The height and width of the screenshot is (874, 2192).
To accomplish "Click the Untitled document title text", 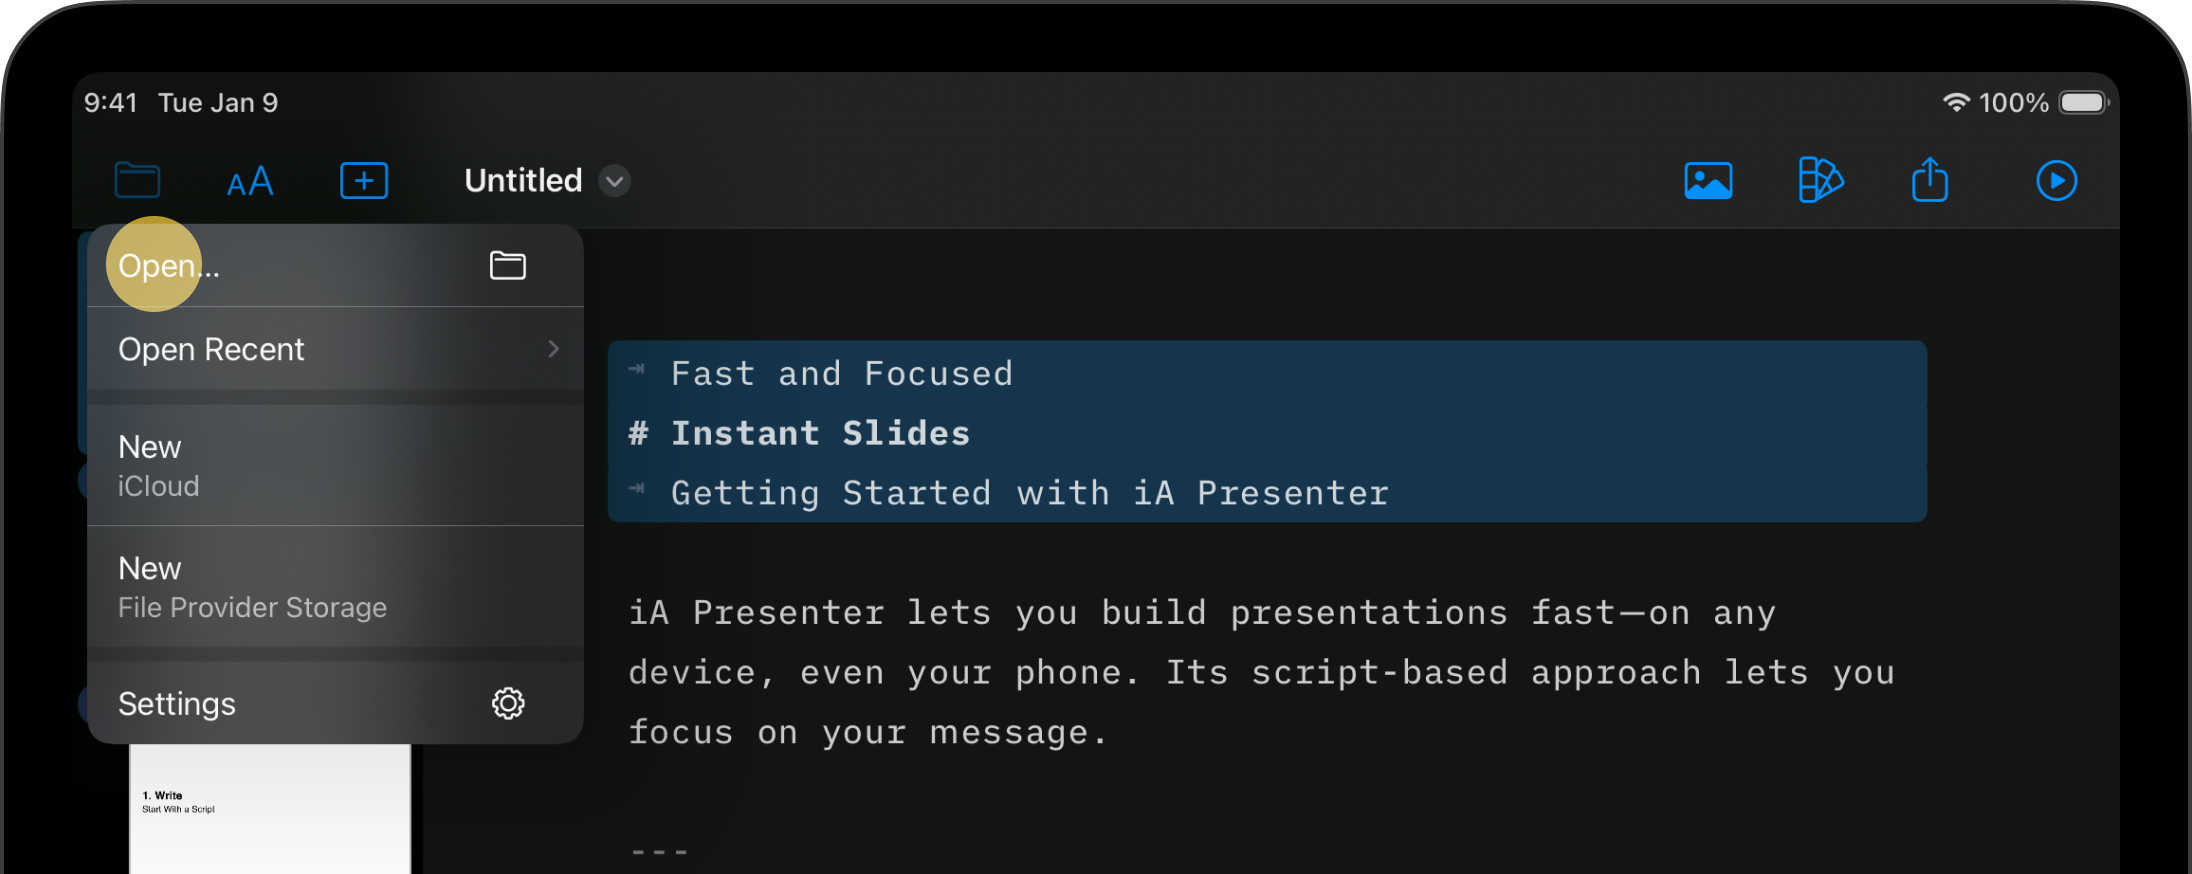I will click(523, 181).
